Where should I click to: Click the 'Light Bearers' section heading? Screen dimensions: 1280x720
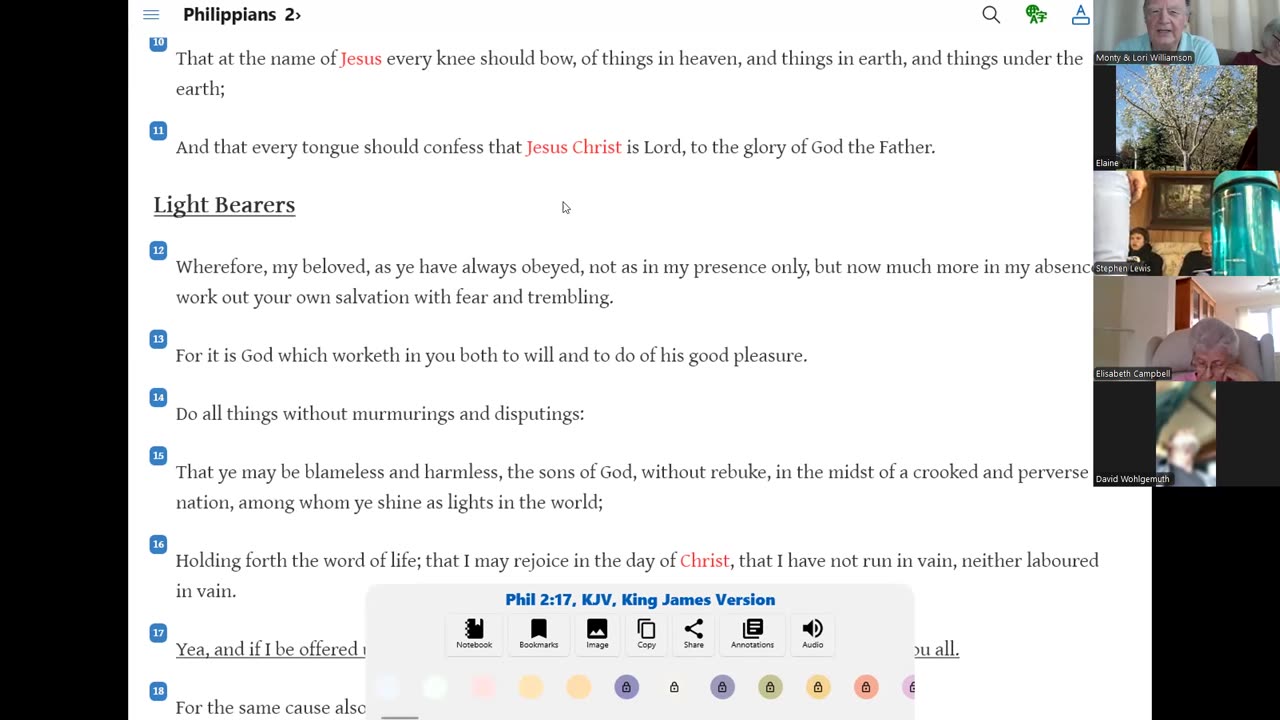[224, 205]
